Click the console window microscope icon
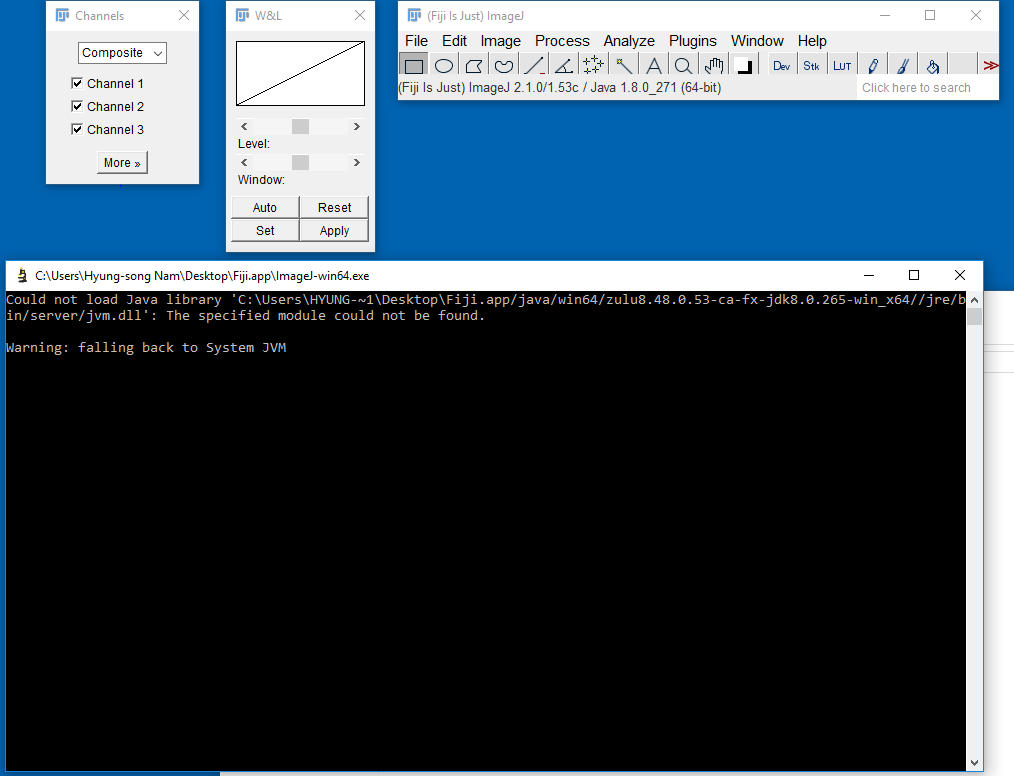The height and width of the screenshot is (776, 1014). [x=22, y=275]
